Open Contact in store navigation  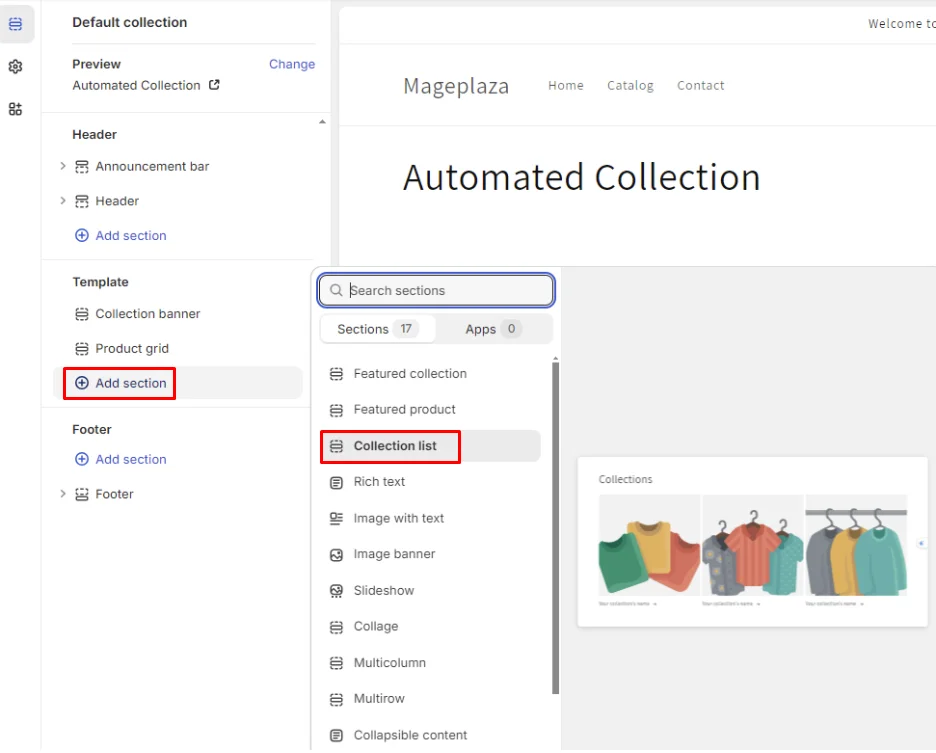[700, 85]
